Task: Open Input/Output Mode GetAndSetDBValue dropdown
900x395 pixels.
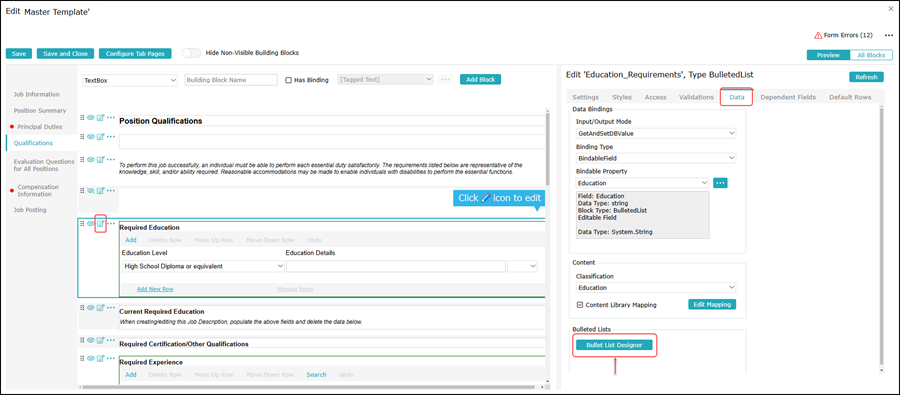Action: [655, 133]
